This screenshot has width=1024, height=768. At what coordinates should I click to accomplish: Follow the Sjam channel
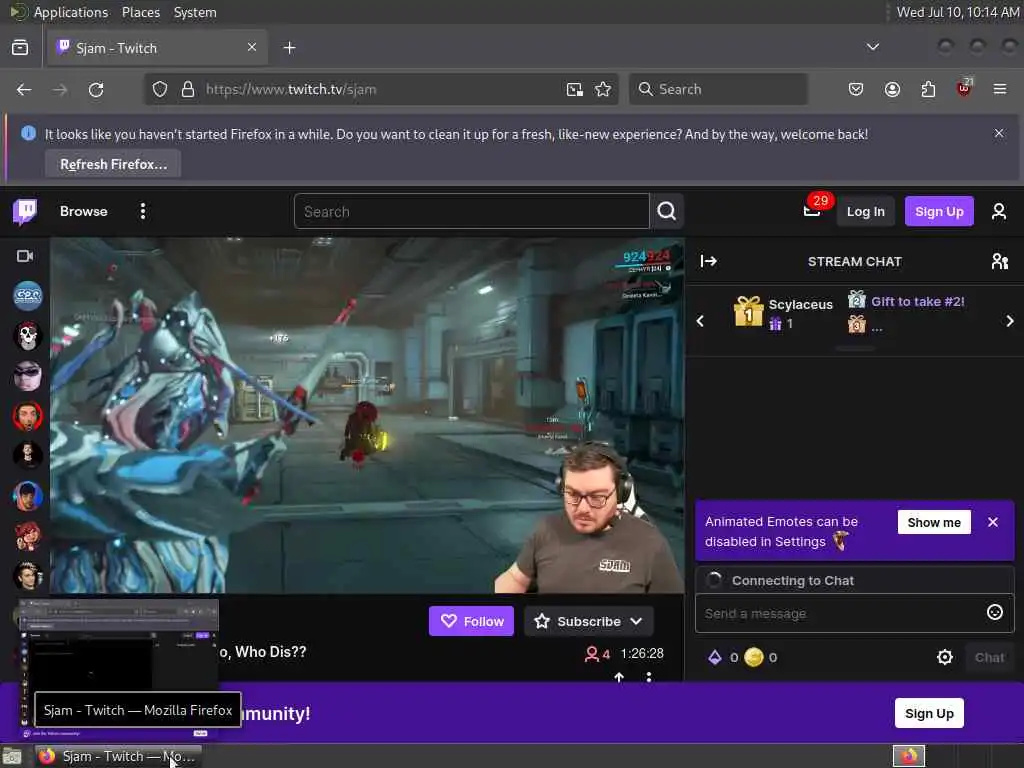coord(472,621)
